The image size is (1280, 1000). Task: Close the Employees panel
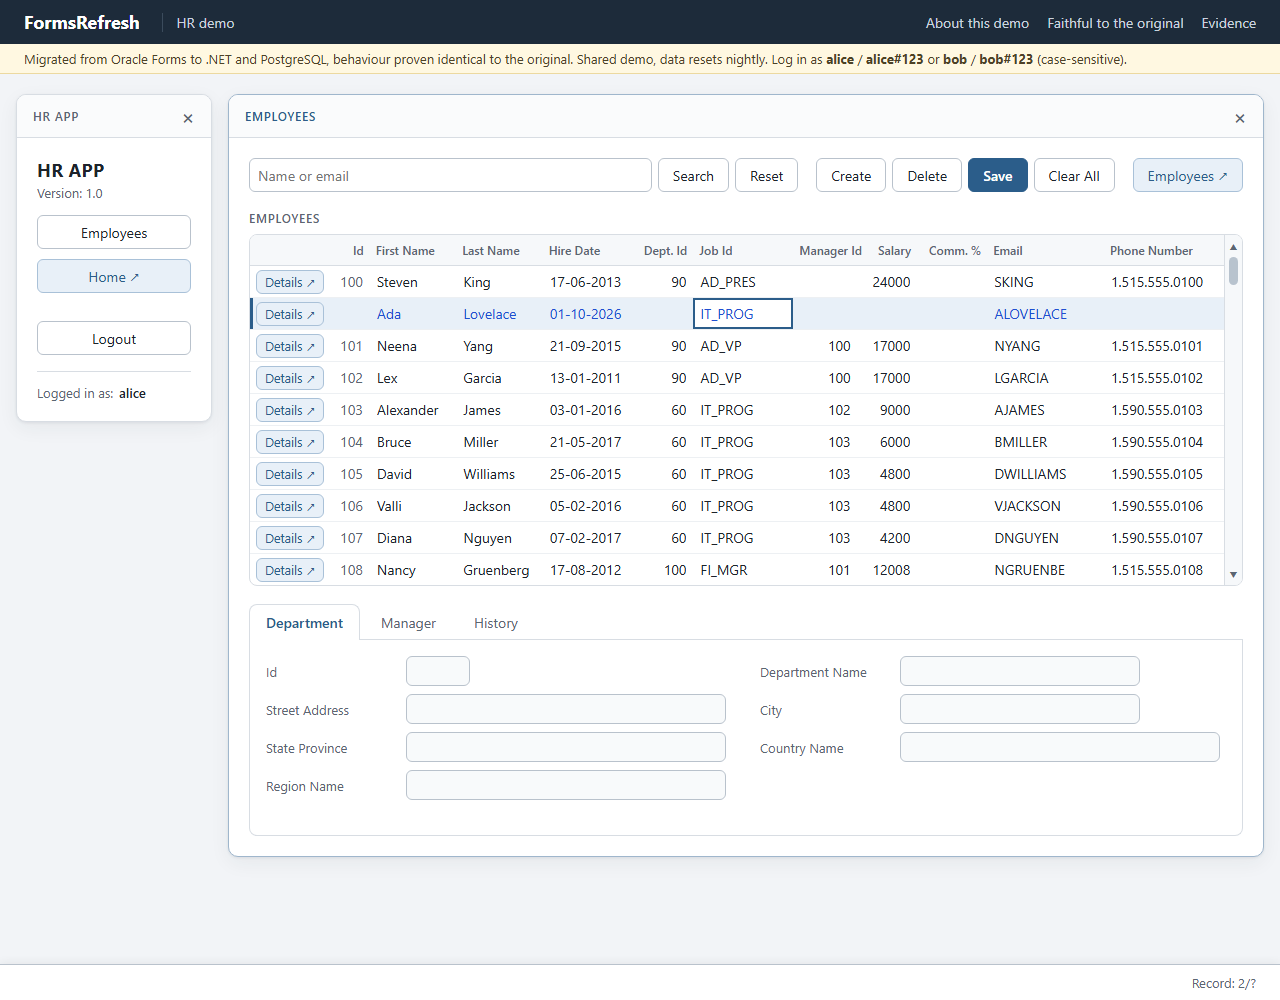pos(1240,118)
